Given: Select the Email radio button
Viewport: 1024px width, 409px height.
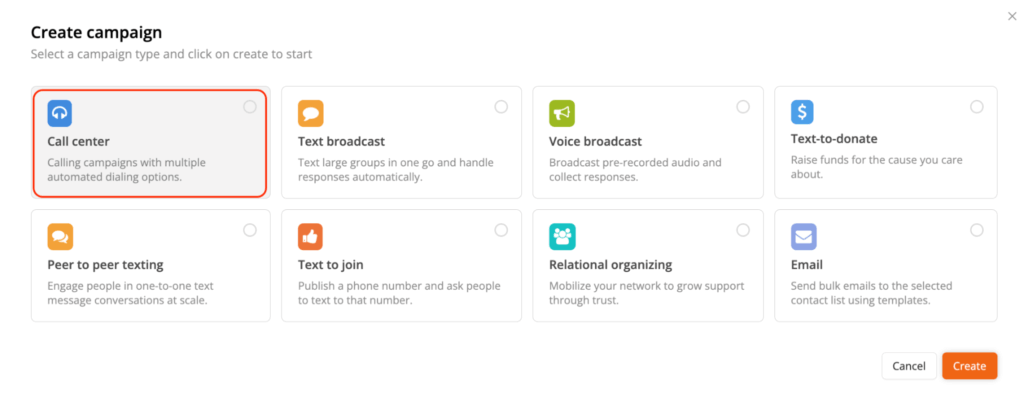Looking at the screenshot, I should (977, 230).
